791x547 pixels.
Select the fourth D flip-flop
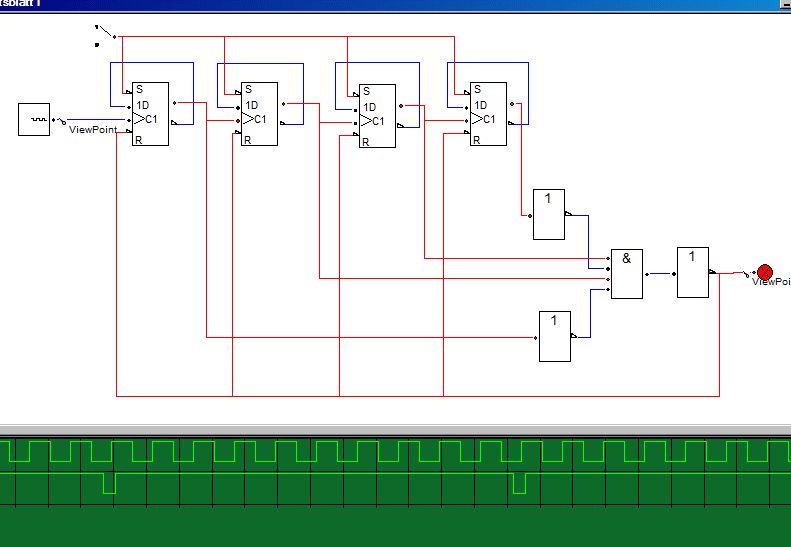[488, 114]
